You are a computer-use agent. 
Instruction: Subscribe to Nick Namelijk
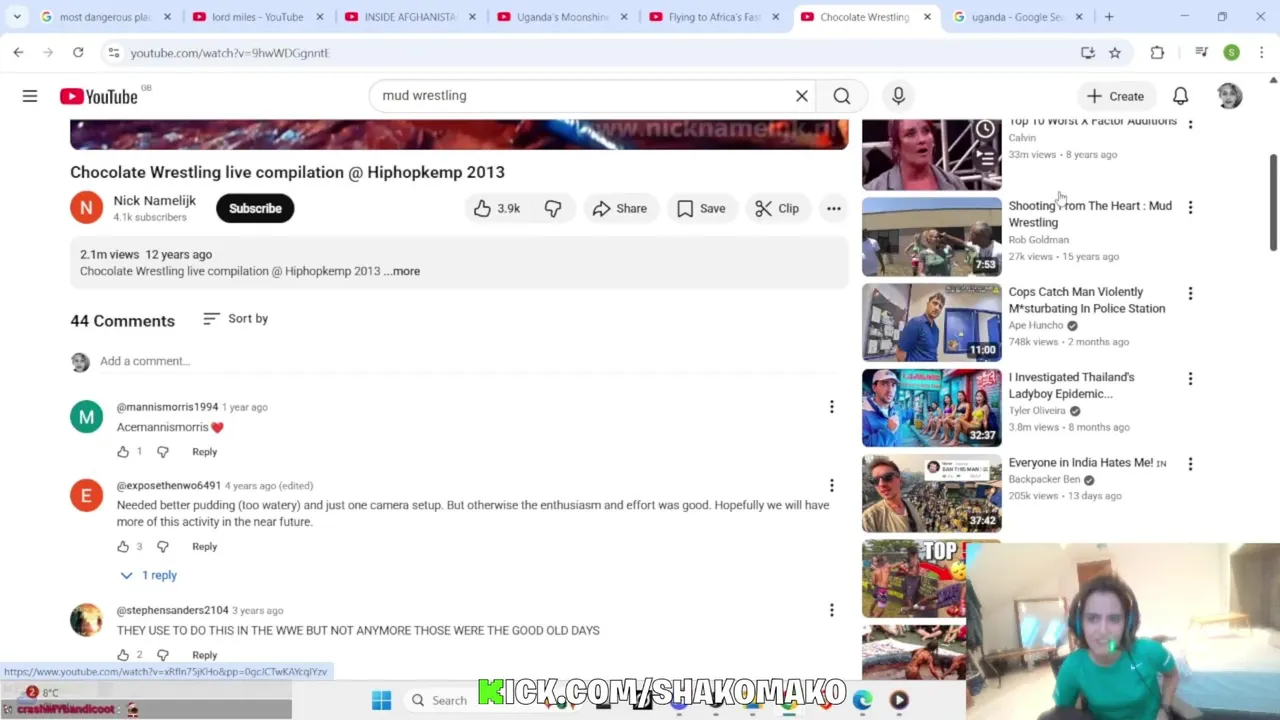click(x=255, y=208)
